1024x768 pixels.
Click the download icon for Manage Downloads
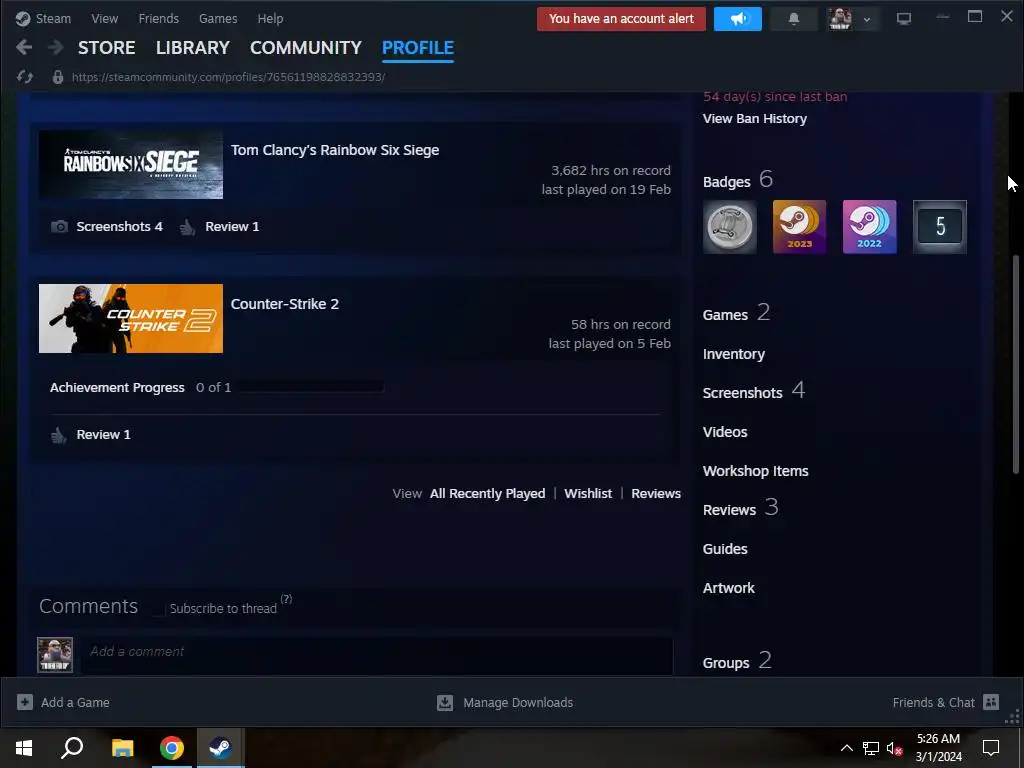pyautogui.click(x=445, y=703)
